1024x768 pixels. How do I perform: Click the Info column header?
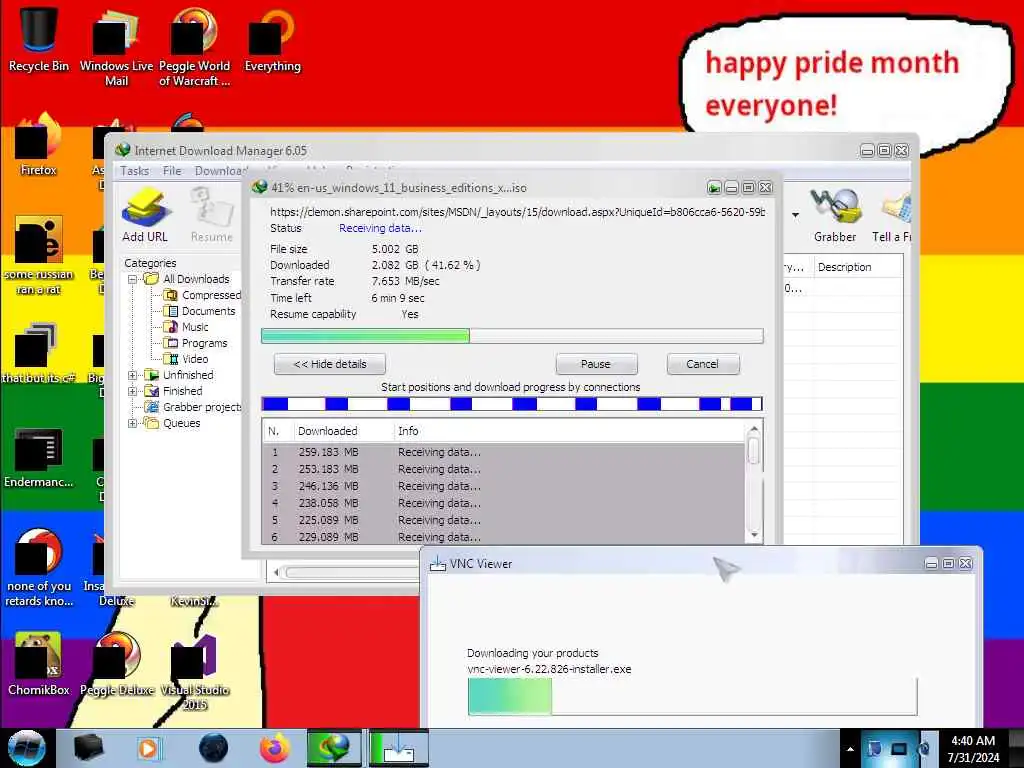click(568, 431)
